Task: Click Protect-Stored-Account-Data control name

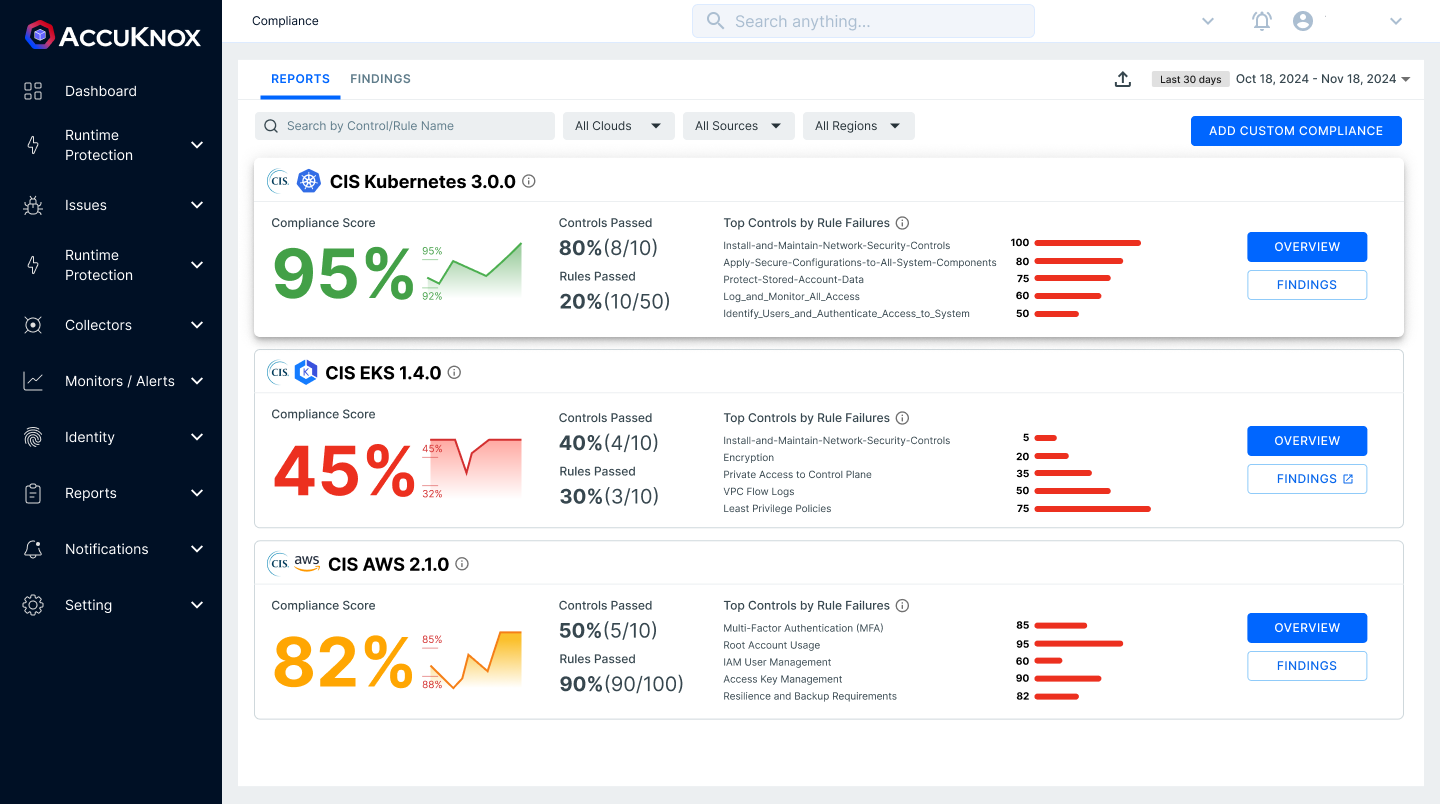Action: click(x=793, y=280)
